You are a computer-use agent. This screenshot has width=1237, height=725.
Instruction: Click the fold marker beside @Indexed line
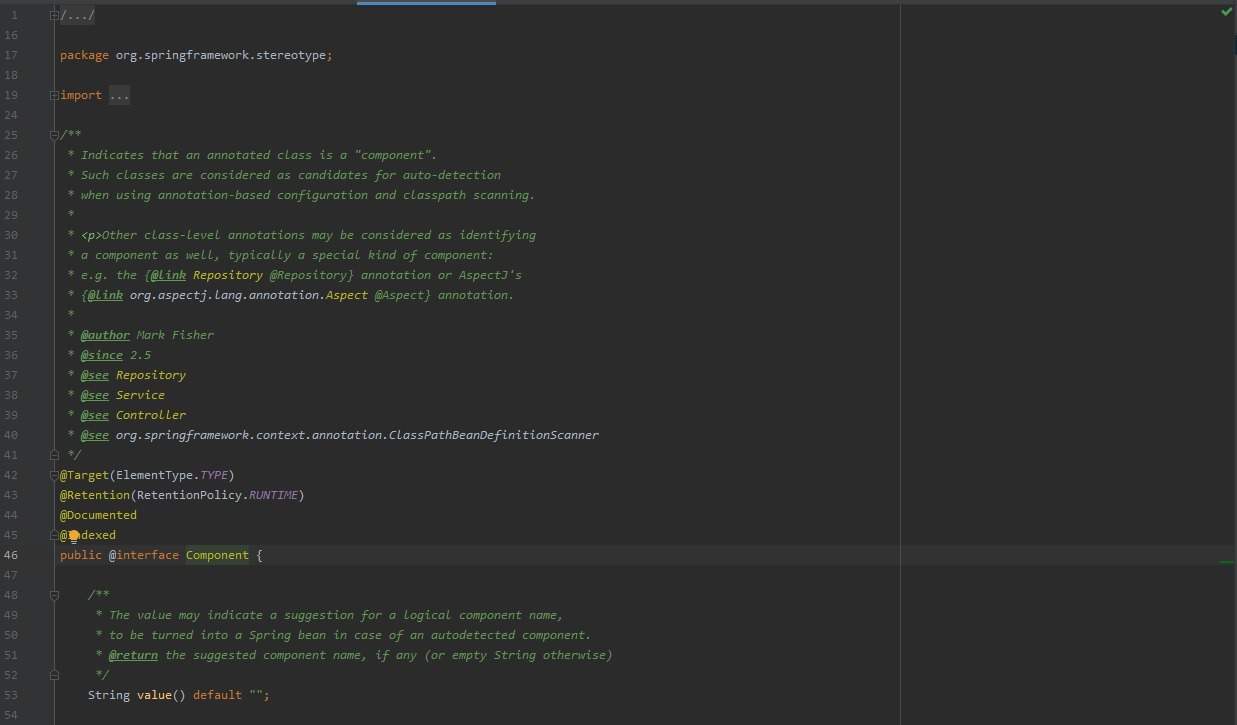coord(53,535)
